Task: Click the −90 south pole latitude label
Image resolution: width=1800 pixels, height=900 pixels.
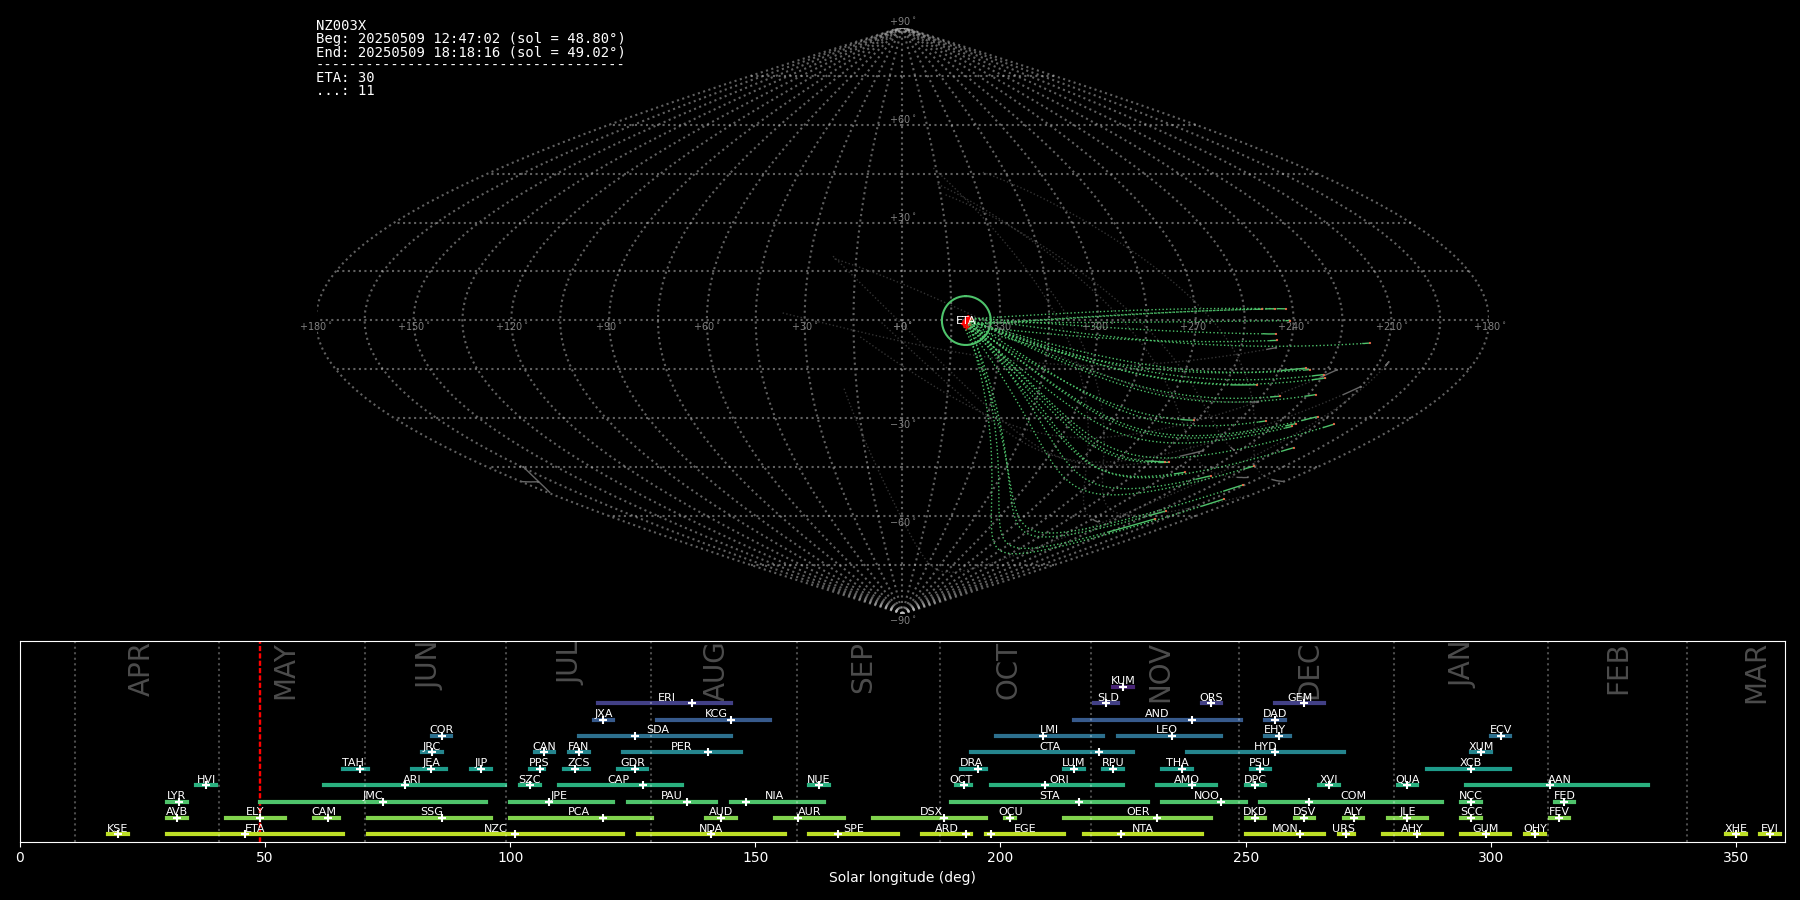Action: point(902,620)
